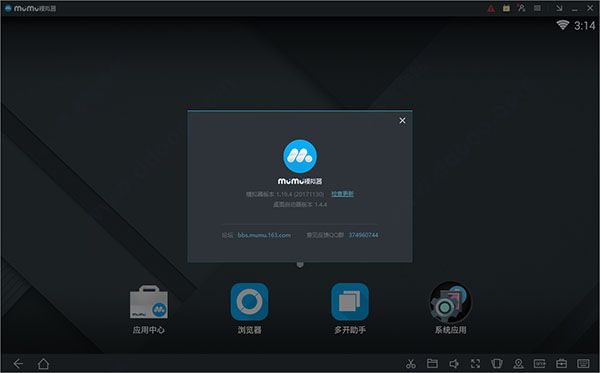Click the install APK icon in bottom toolbar
This screenshot has width=600, height=373.
click(x=540, y=363)
